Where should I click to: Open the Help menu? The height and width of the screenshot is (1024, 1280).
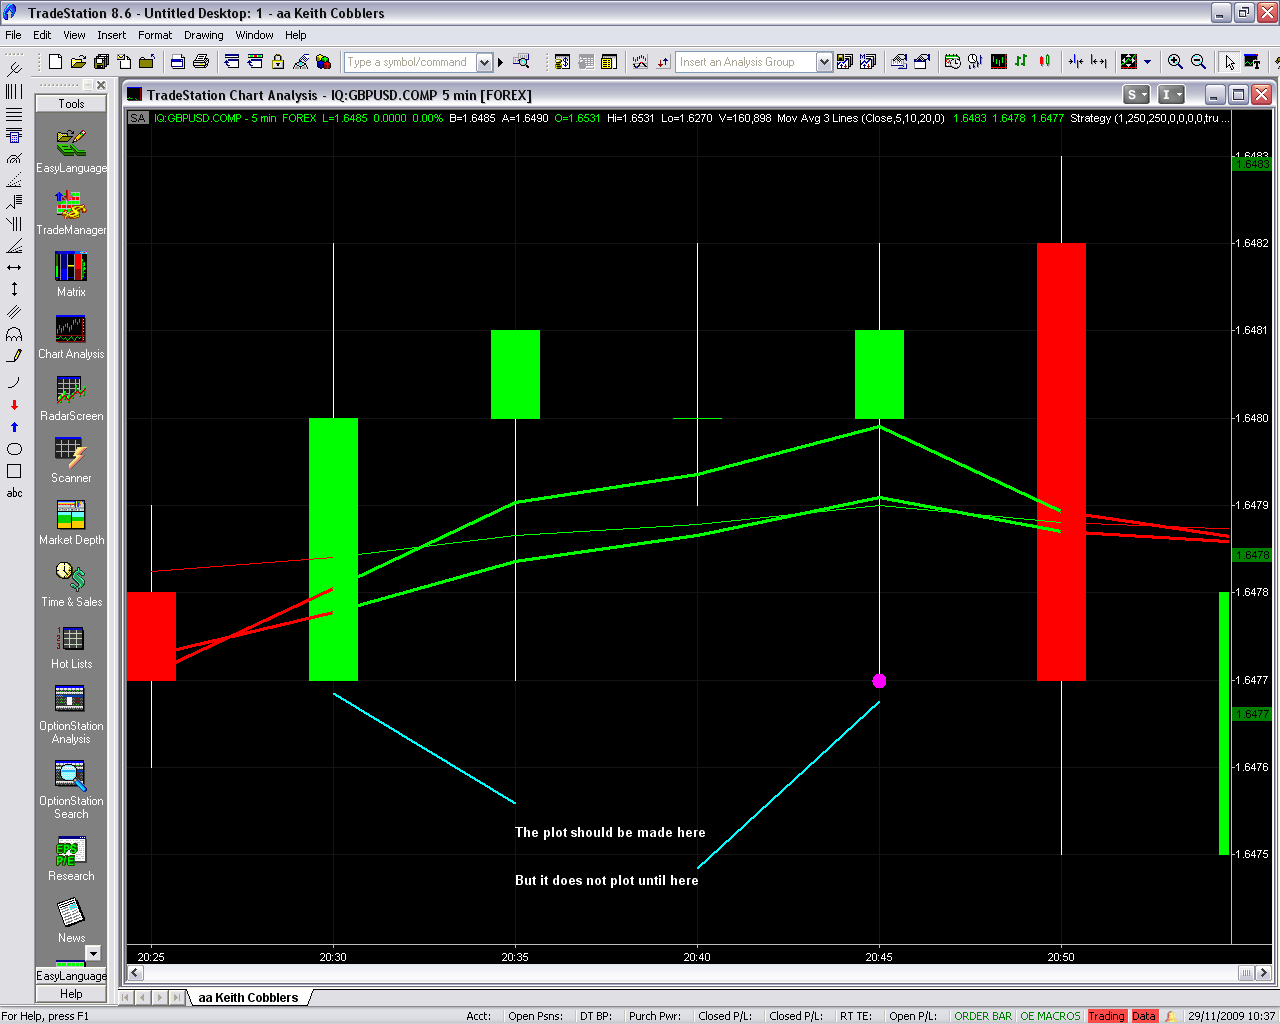(296, 35)
